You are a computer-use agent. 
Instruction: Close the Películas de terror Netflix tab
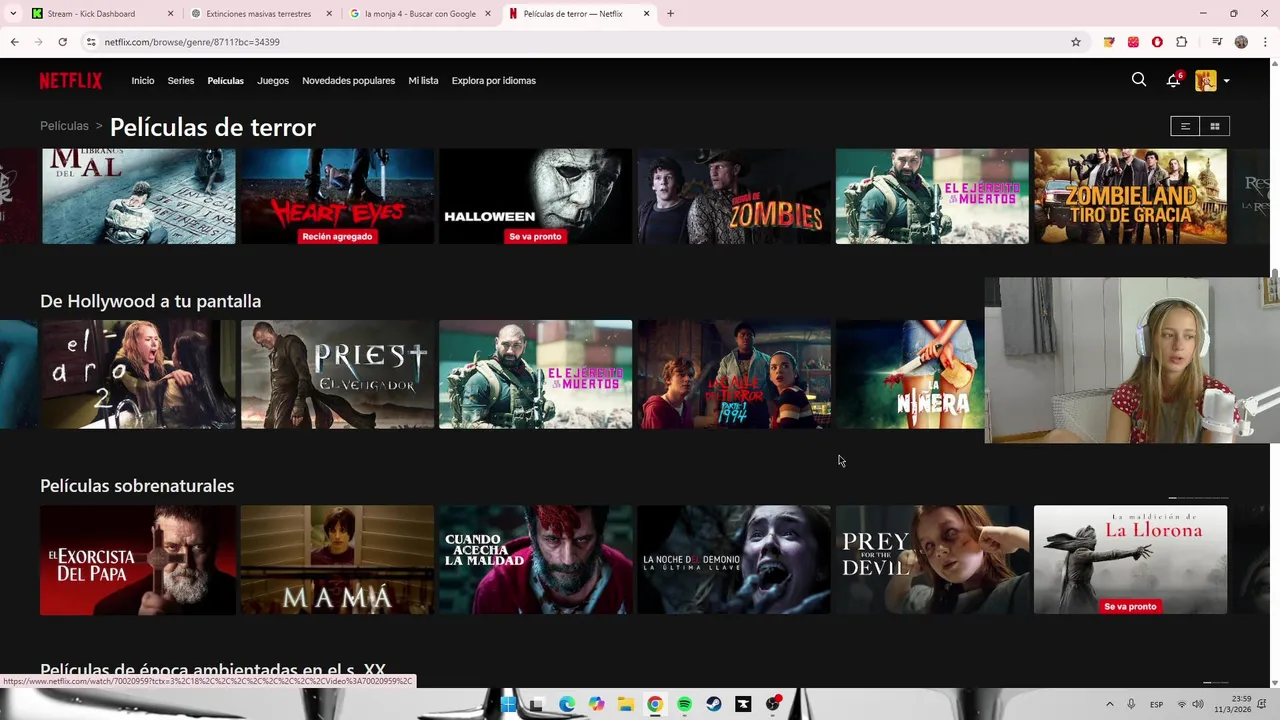[646, 14]
